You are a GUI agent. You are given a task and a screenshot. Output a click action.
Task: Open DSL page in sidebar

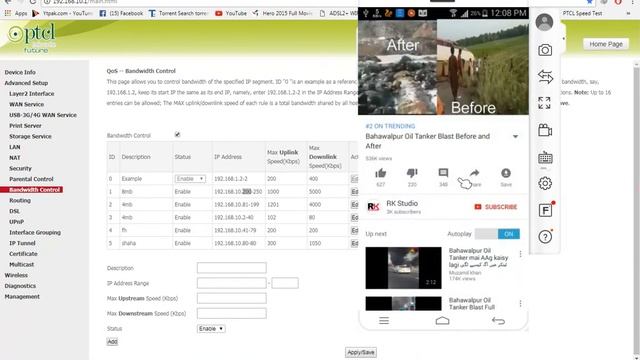point(15,211)
